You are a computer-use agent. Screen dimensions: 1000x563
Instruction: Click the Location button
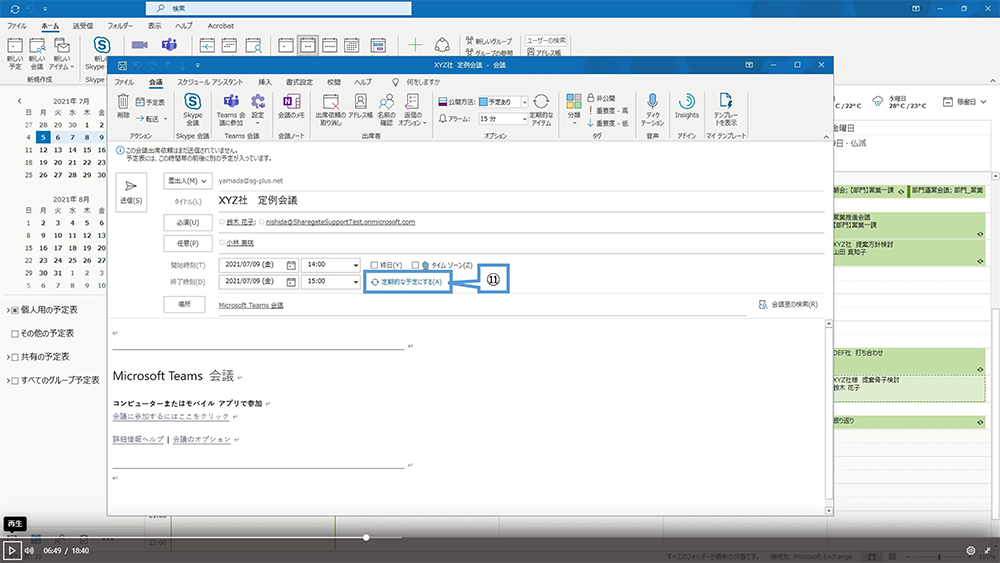tap(184, 305)
